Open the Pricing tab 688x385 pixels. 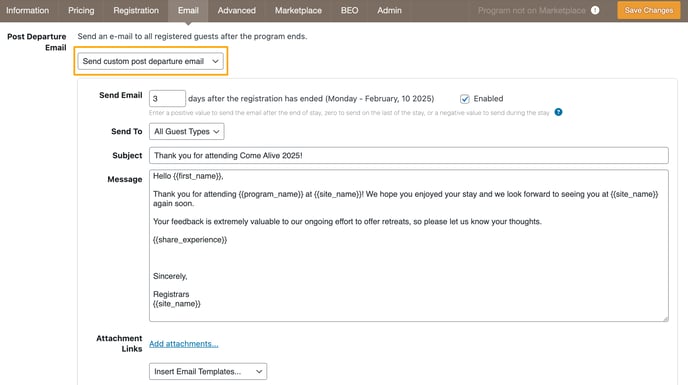[81, 11]
